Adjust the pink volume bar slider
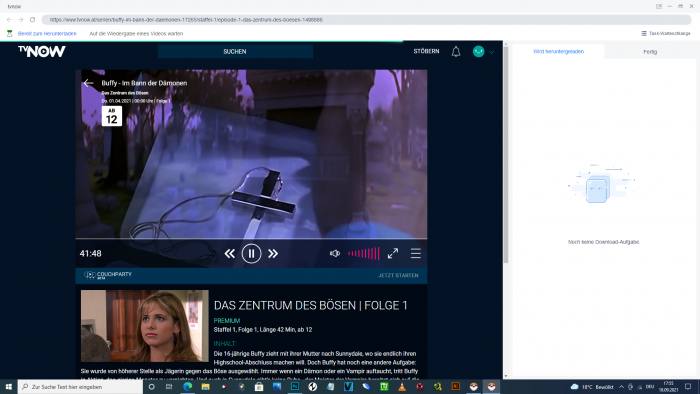Viewport: 700px width, 394px height. tap(364, 253)
